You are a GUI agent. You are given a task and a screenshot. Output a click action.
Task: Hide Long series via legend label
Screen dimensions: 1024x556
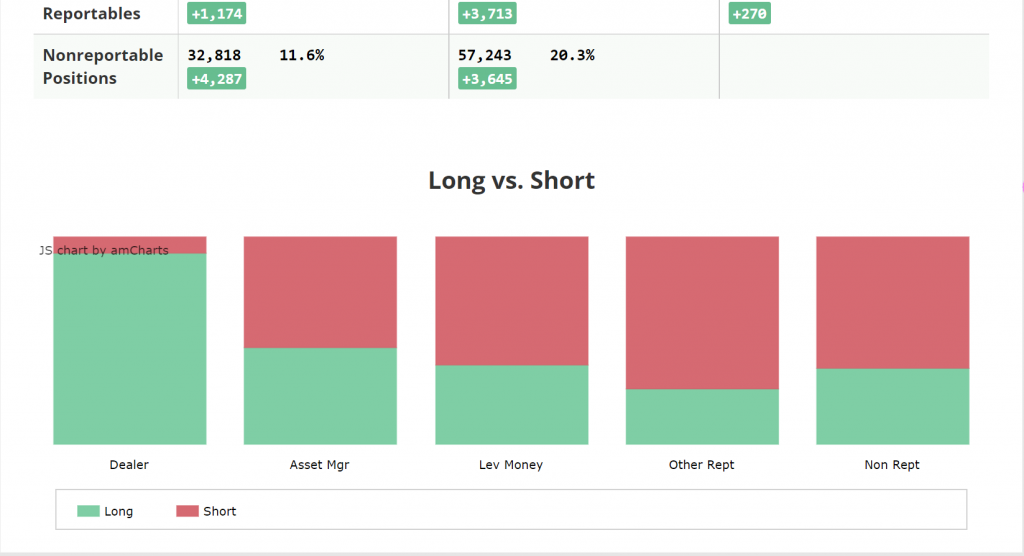point(118,511)
